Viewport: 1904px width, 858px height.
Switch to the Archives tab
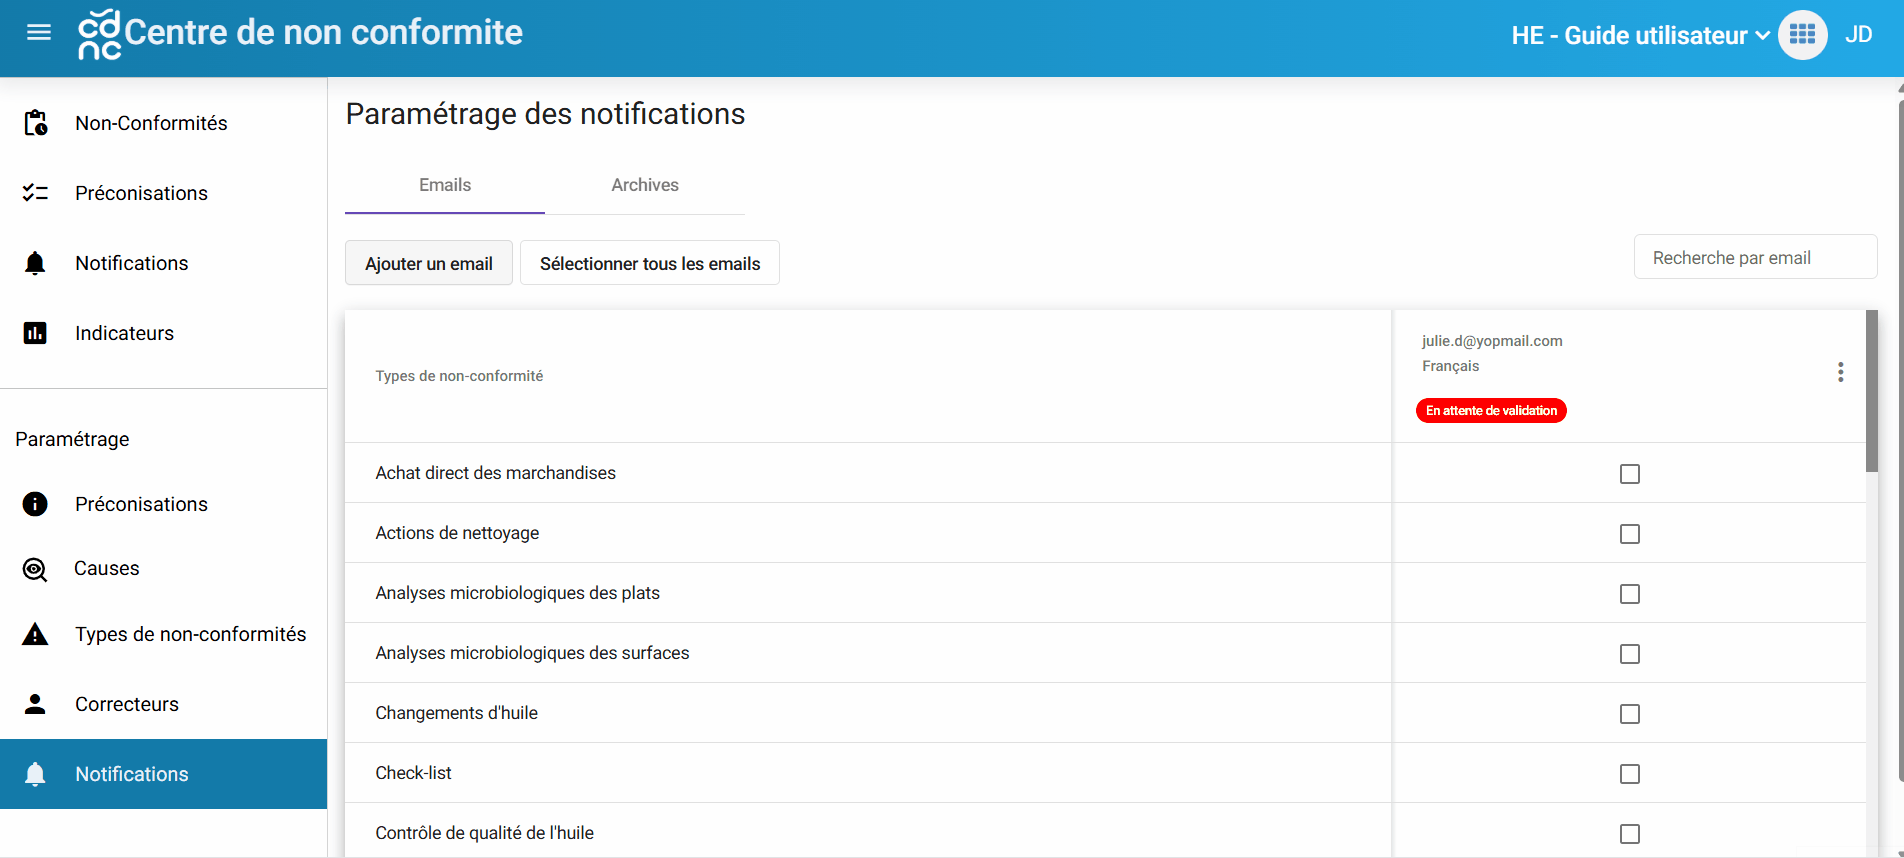[645, 185]
